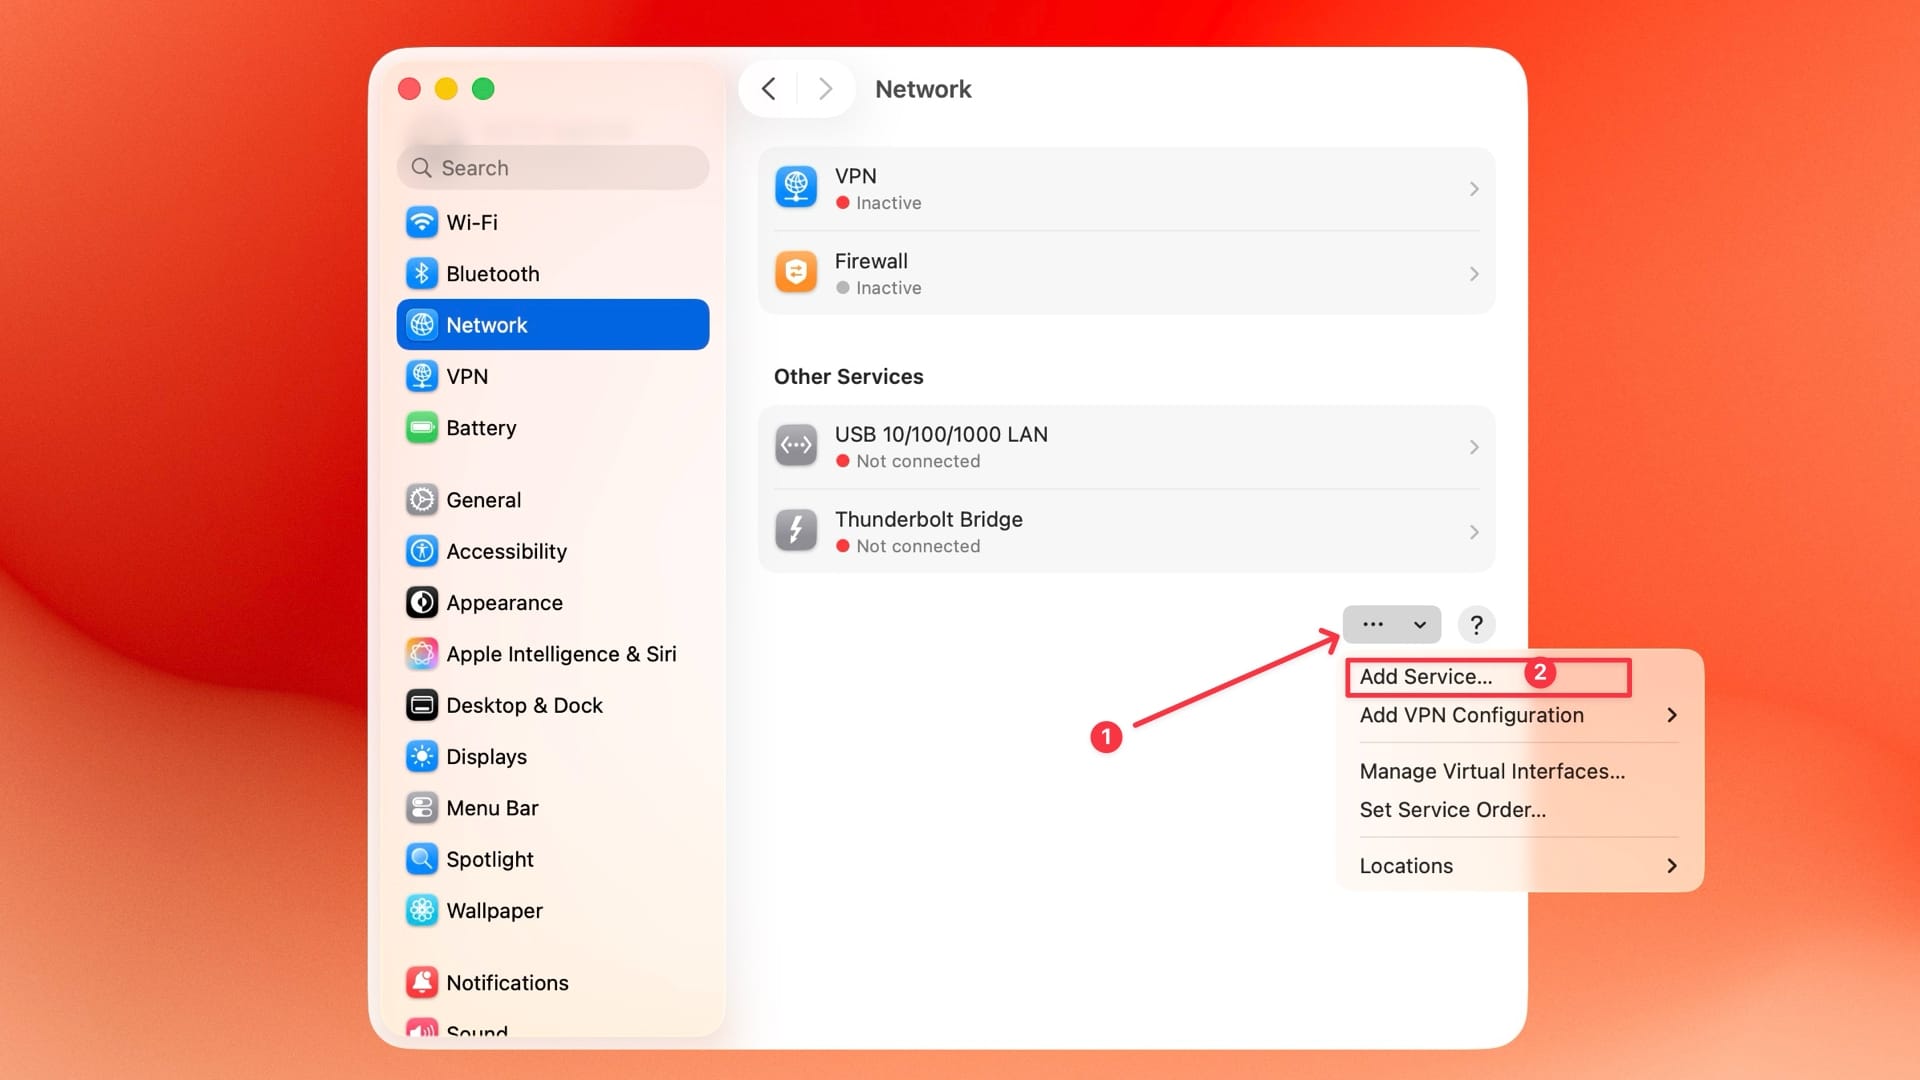Click the help question mark button
This screenshot has height=1080, width=1920.
click(x=1476, y=624)
